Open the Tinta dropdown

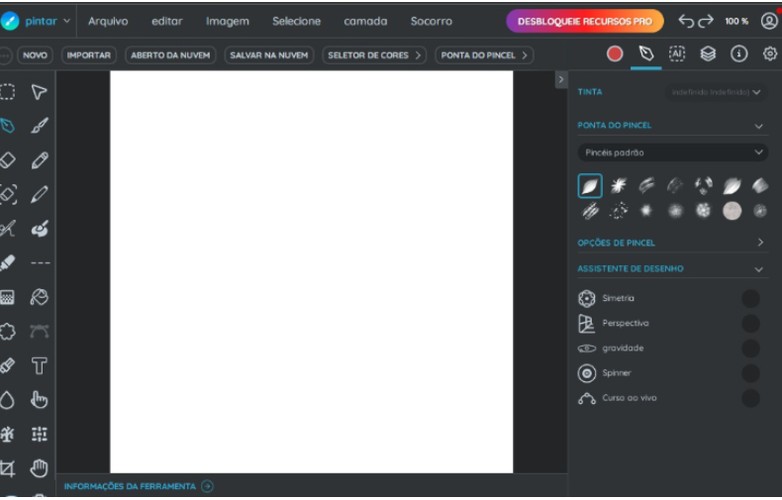tap(716, 92)
